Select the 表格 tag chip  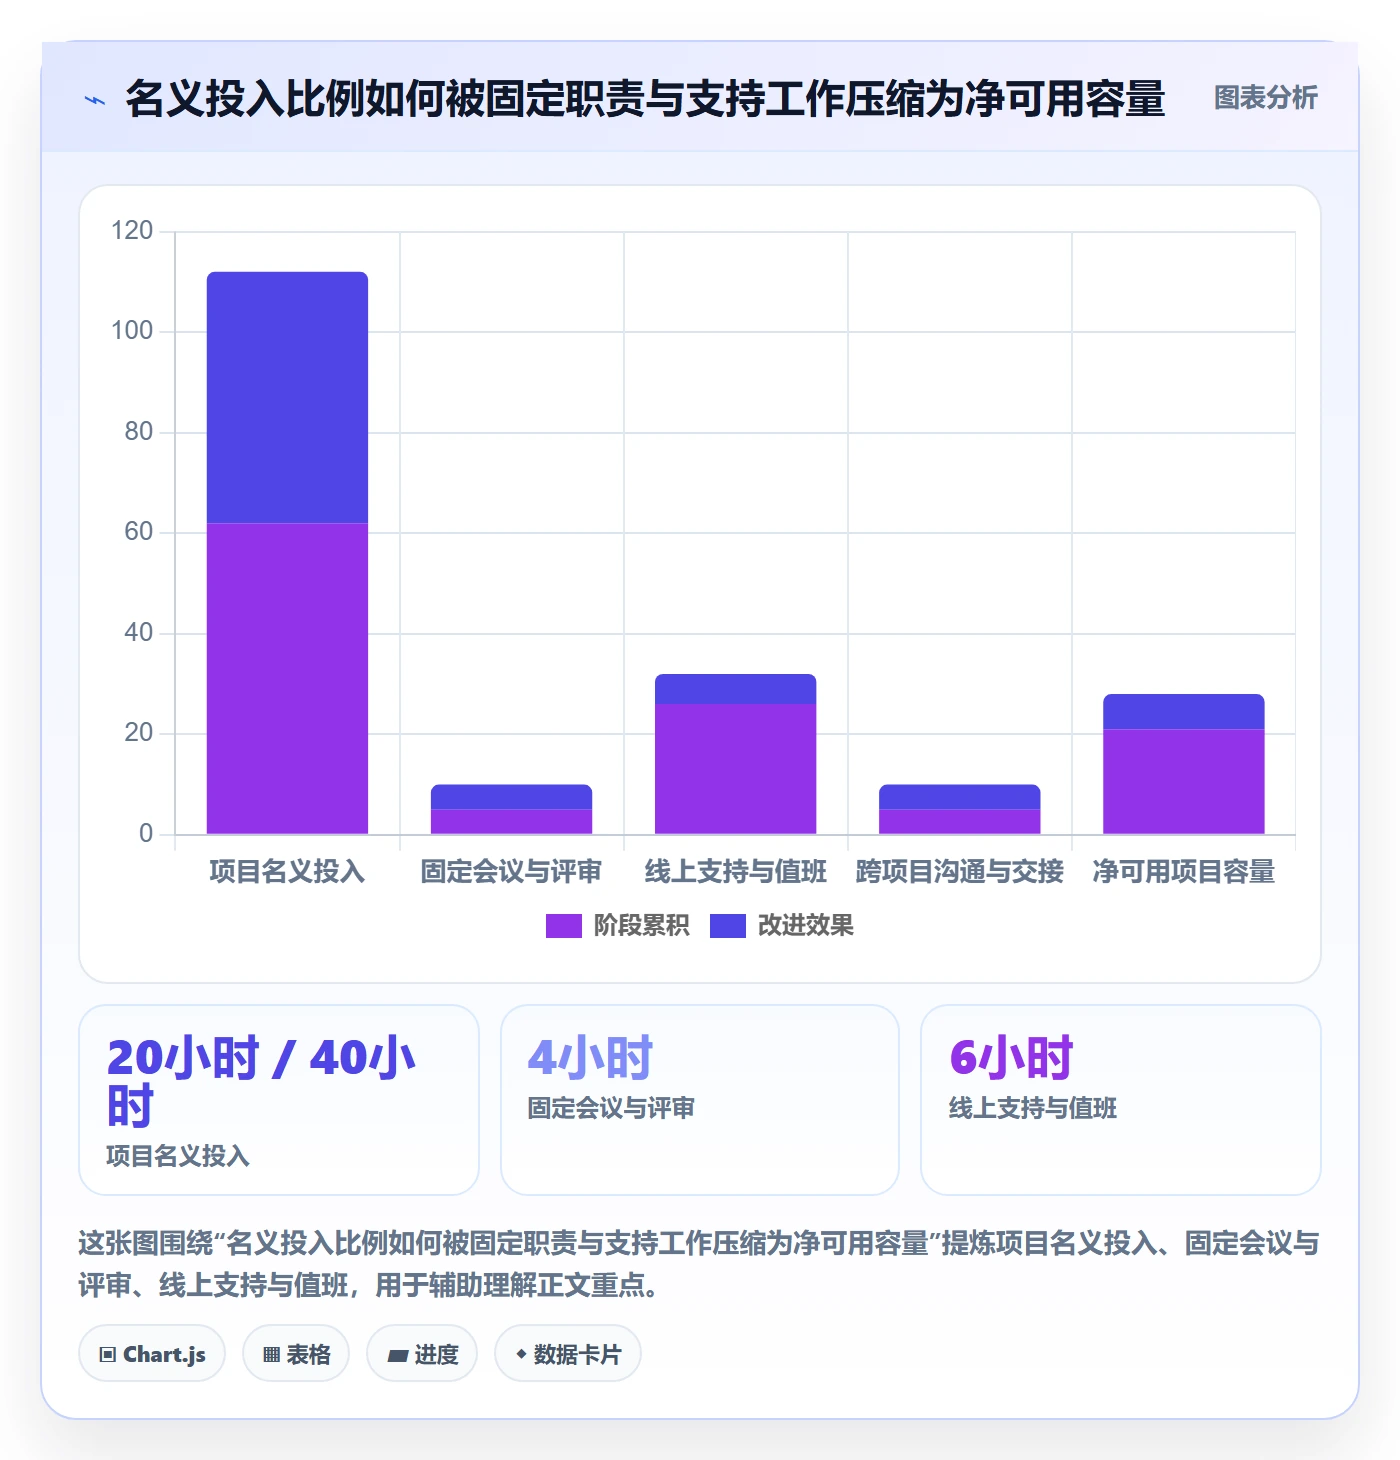pyautogui.click(x=296, y=1354)
